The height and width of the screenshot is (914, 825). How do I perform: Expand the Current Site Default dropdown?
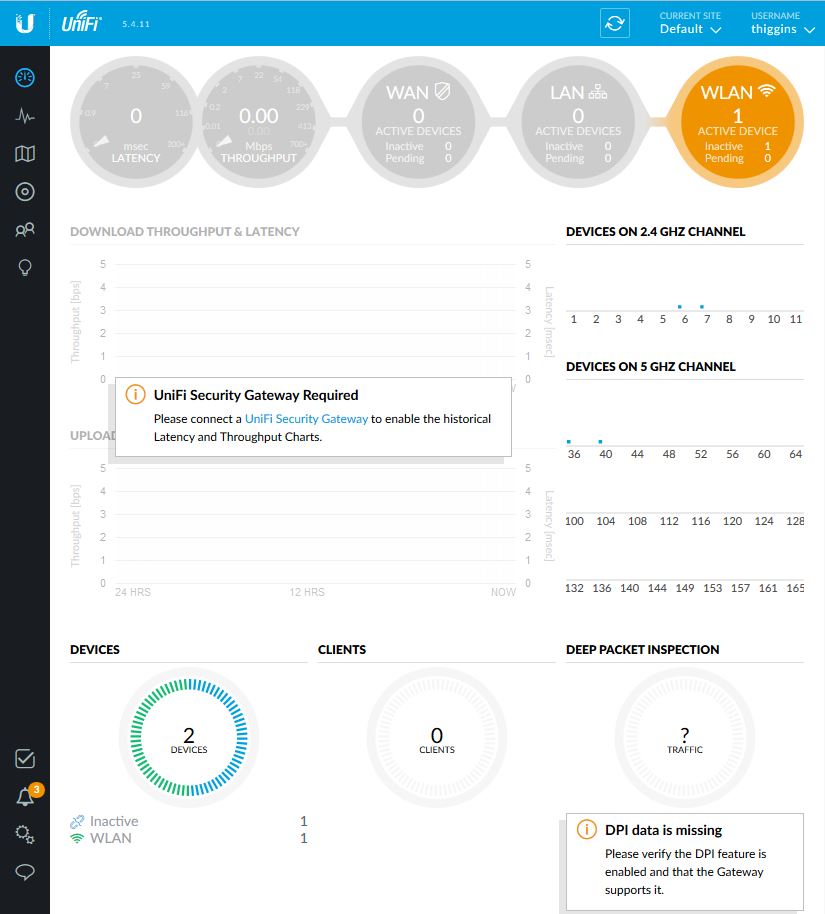pyautogui.click(x=690, y=23)
